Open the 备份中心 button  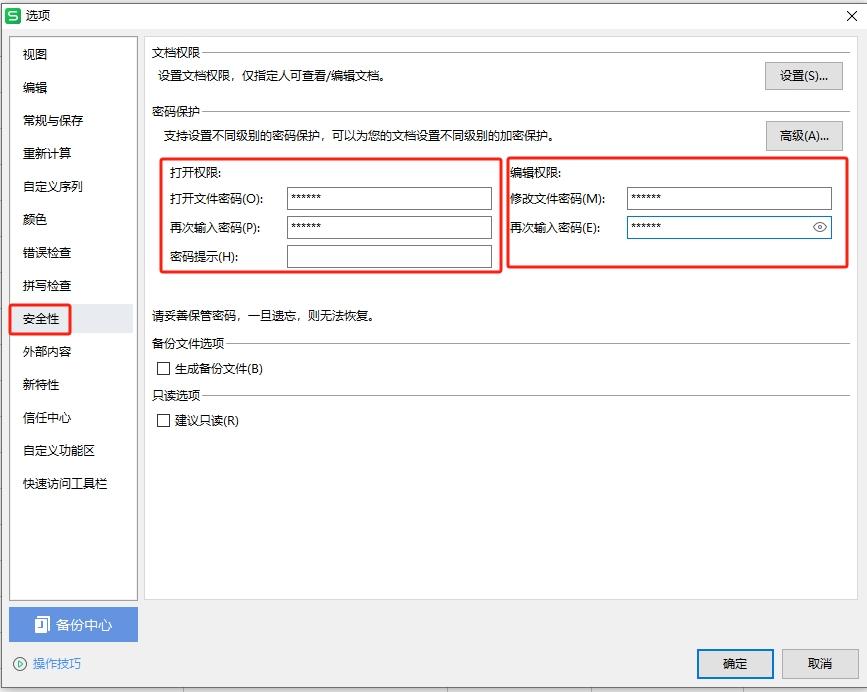tap(74, 625)
